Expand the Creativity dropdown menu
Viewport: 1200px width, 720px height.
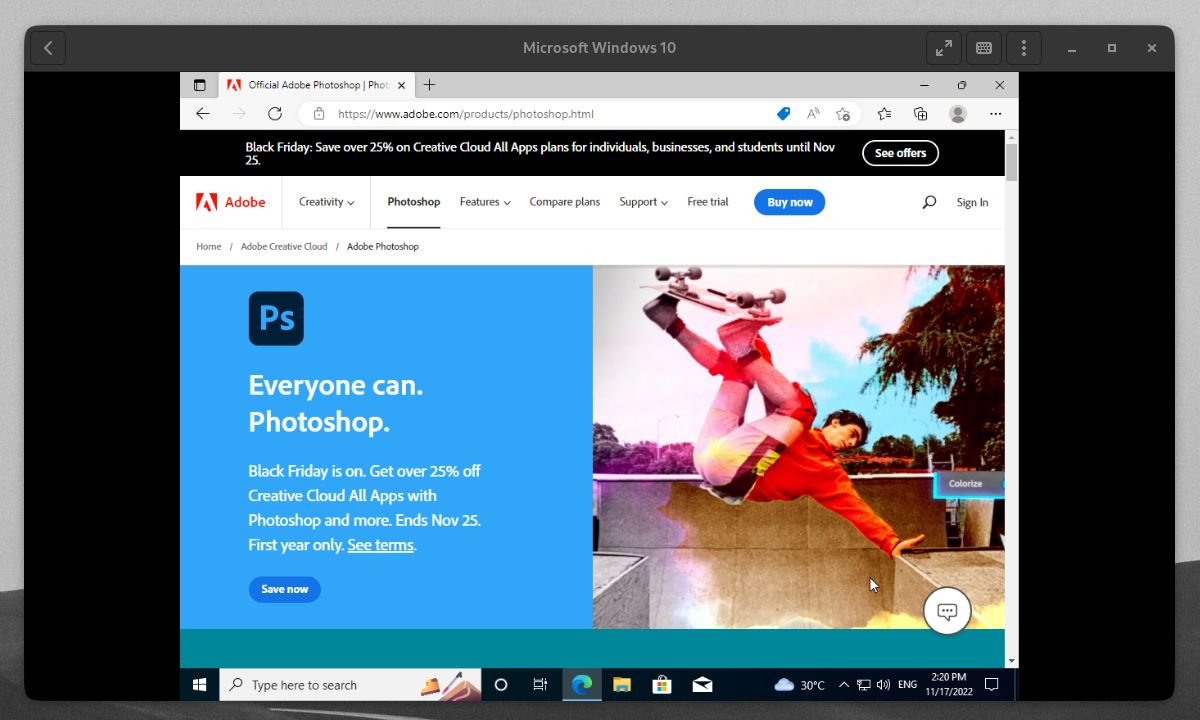coord(327,202)
